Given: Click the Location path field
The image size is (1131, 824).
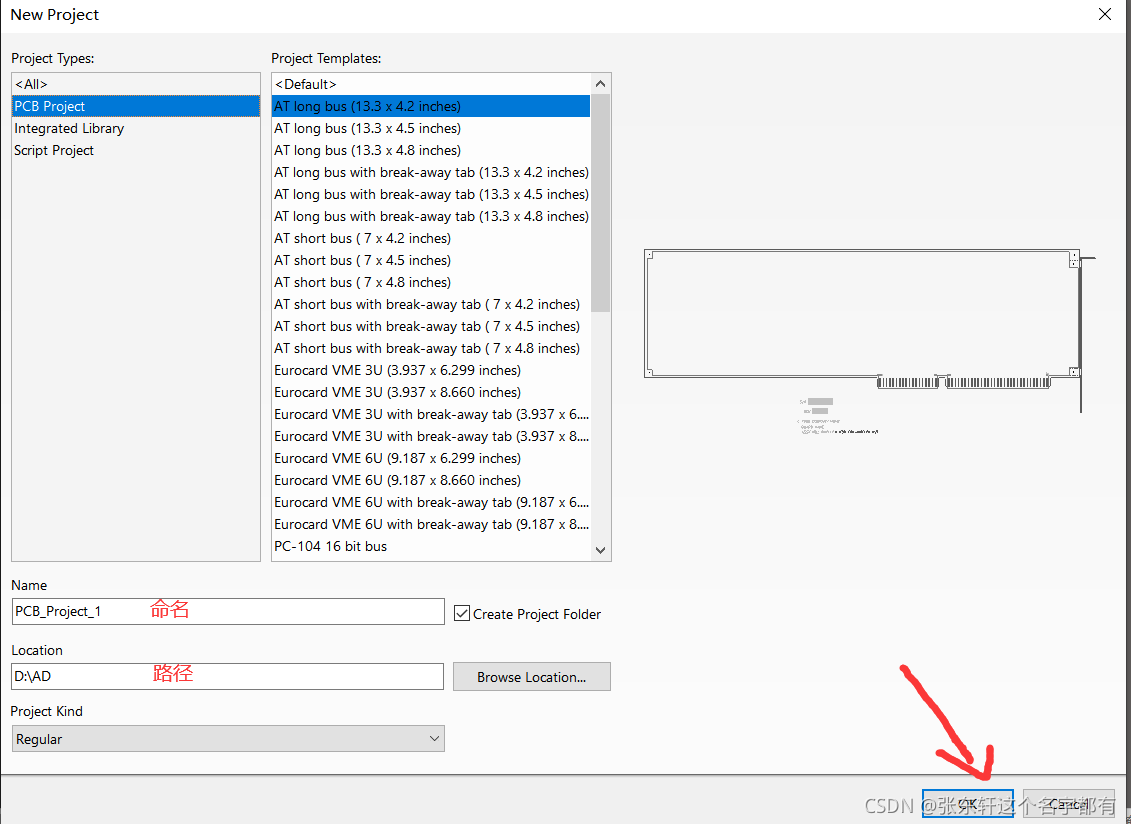Looking at the screenshot, I should point(228,676).
